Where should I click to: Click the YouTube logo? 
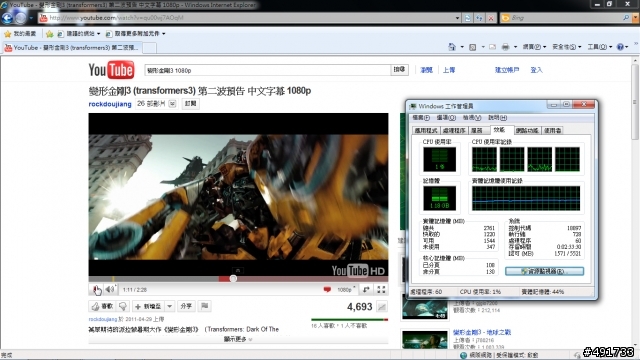111,70
